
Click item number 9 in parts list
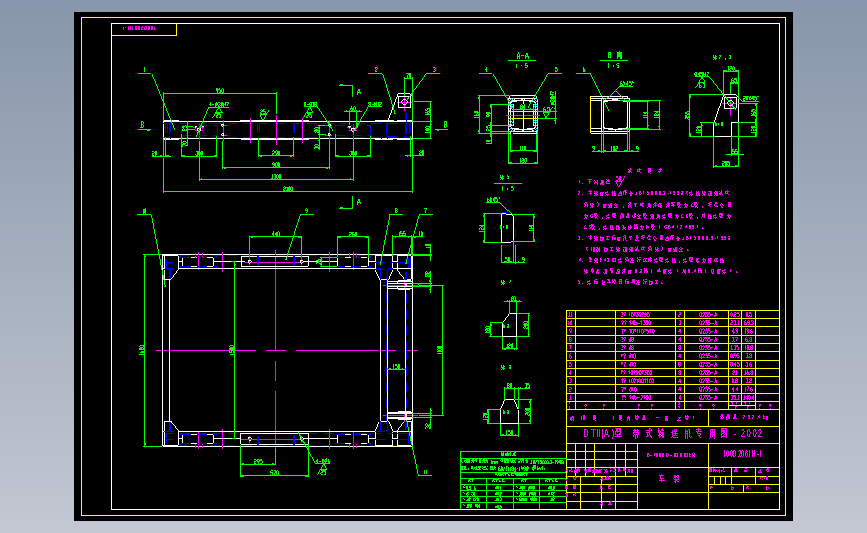click(571, 331)
